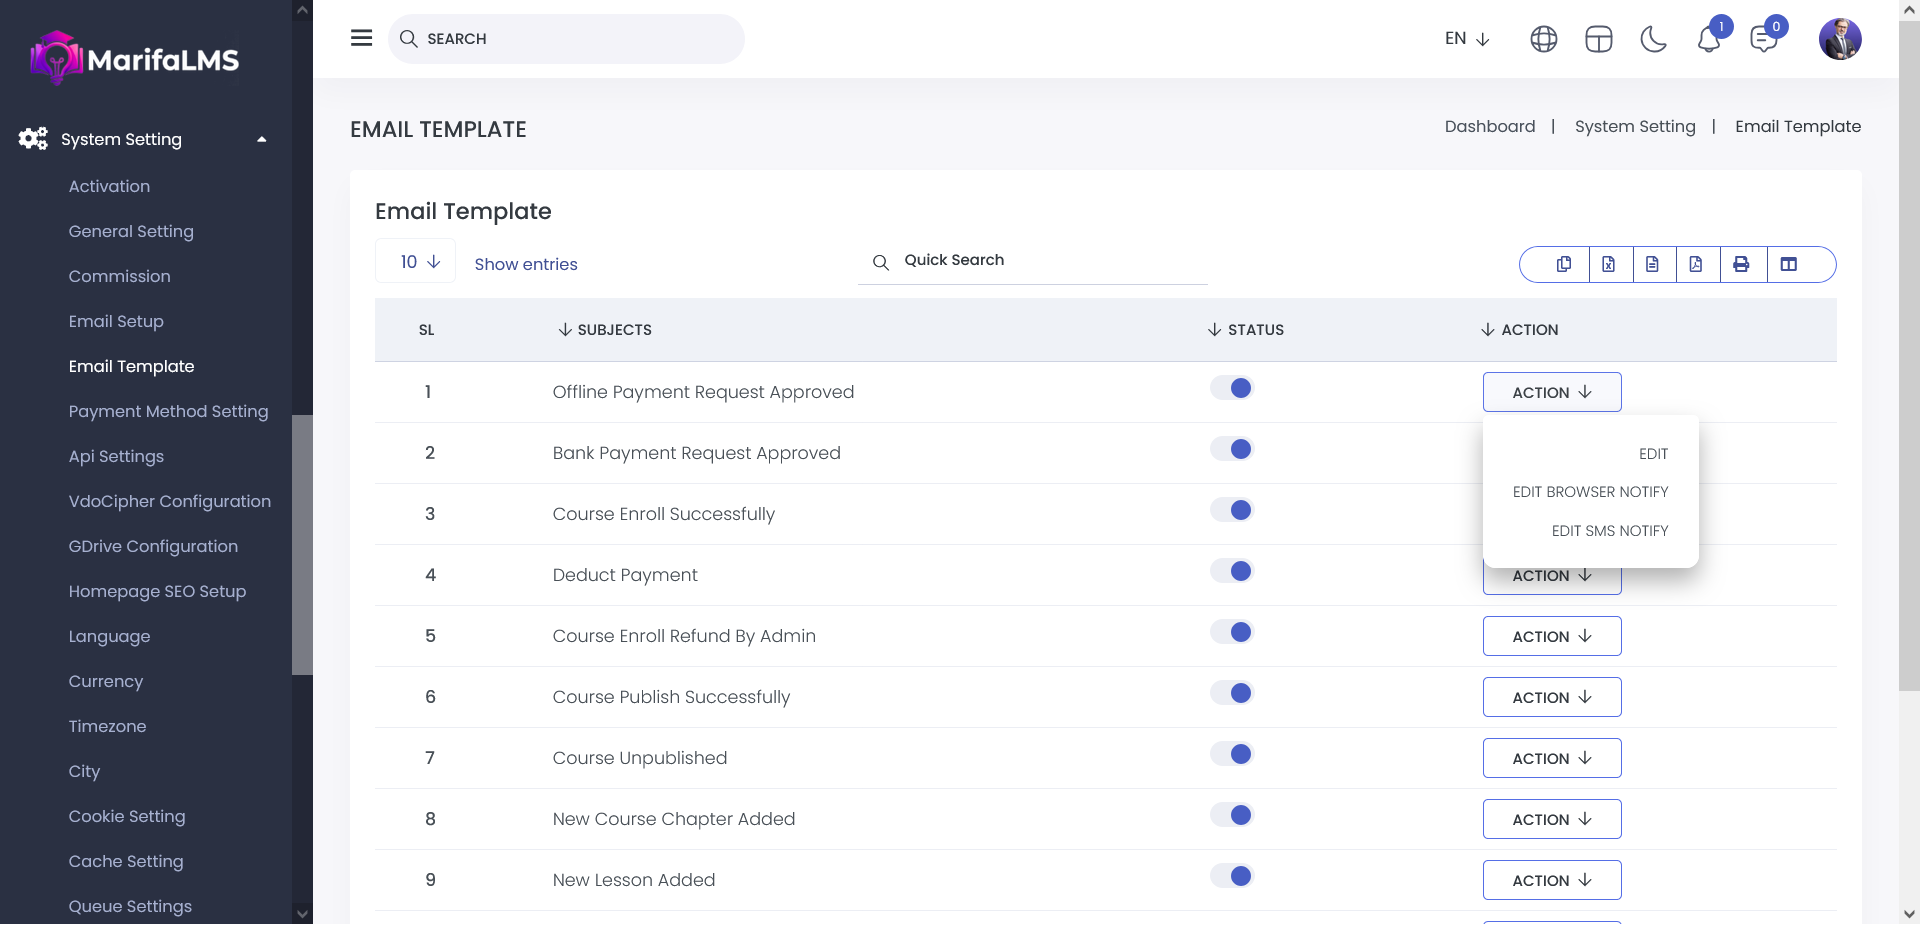The height and width of the screenshot is (925, 1920).
Task: Open the column visibility icon
Action: pyautogui.click(x=1789, y=264)
